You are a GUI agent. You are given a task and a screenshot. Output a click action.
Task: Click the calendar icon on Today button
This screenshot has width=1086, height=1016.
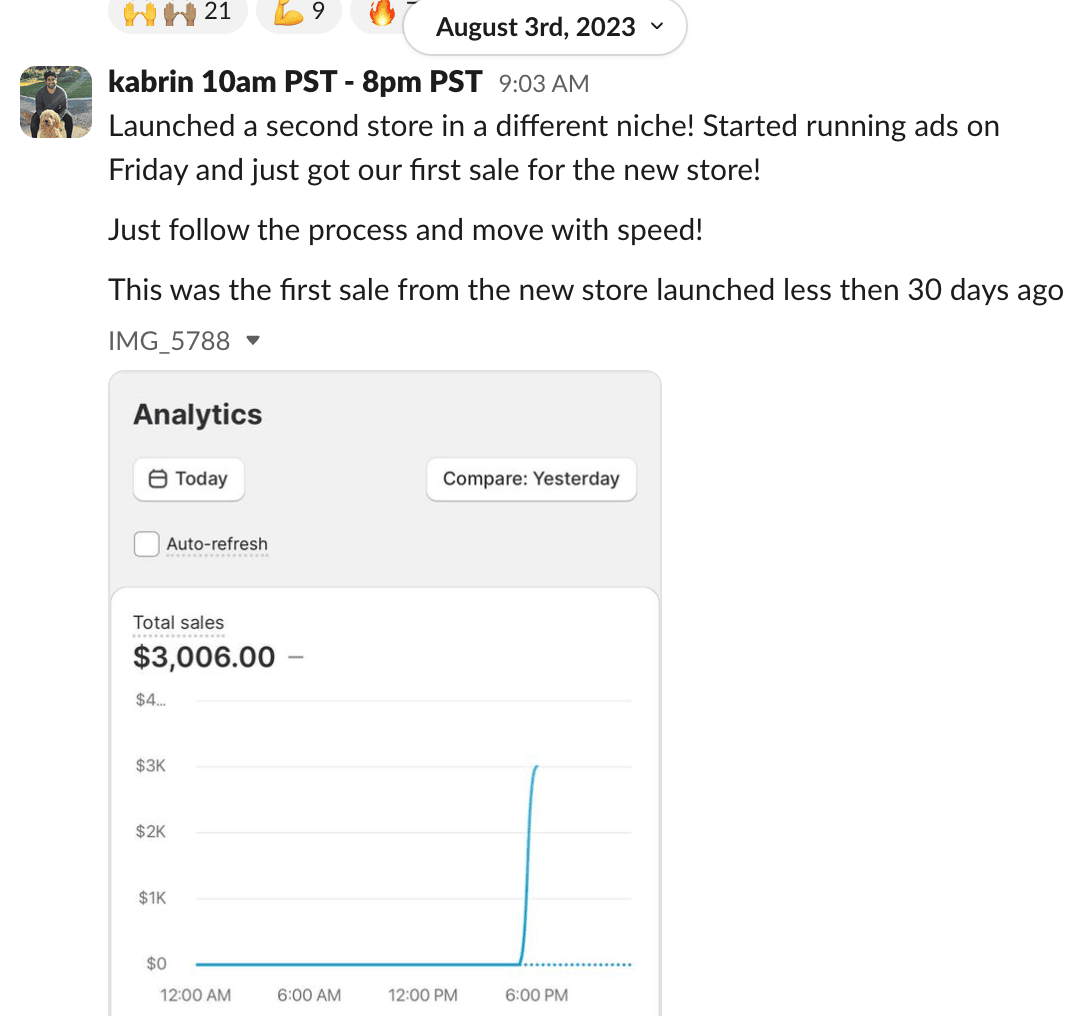pos(157,479)
